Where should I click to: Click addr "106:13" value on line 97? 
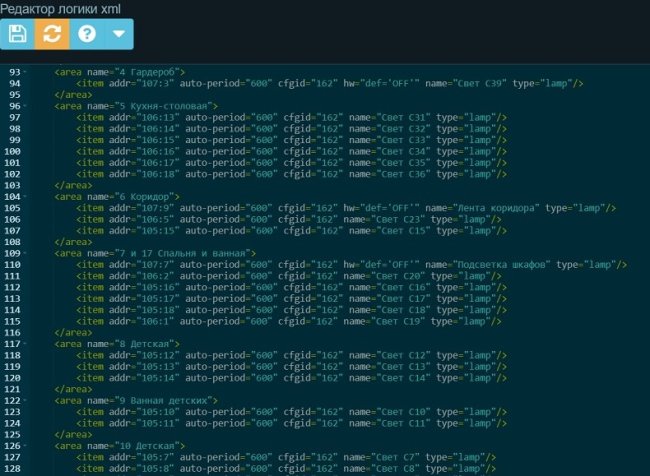coord(137,118)
